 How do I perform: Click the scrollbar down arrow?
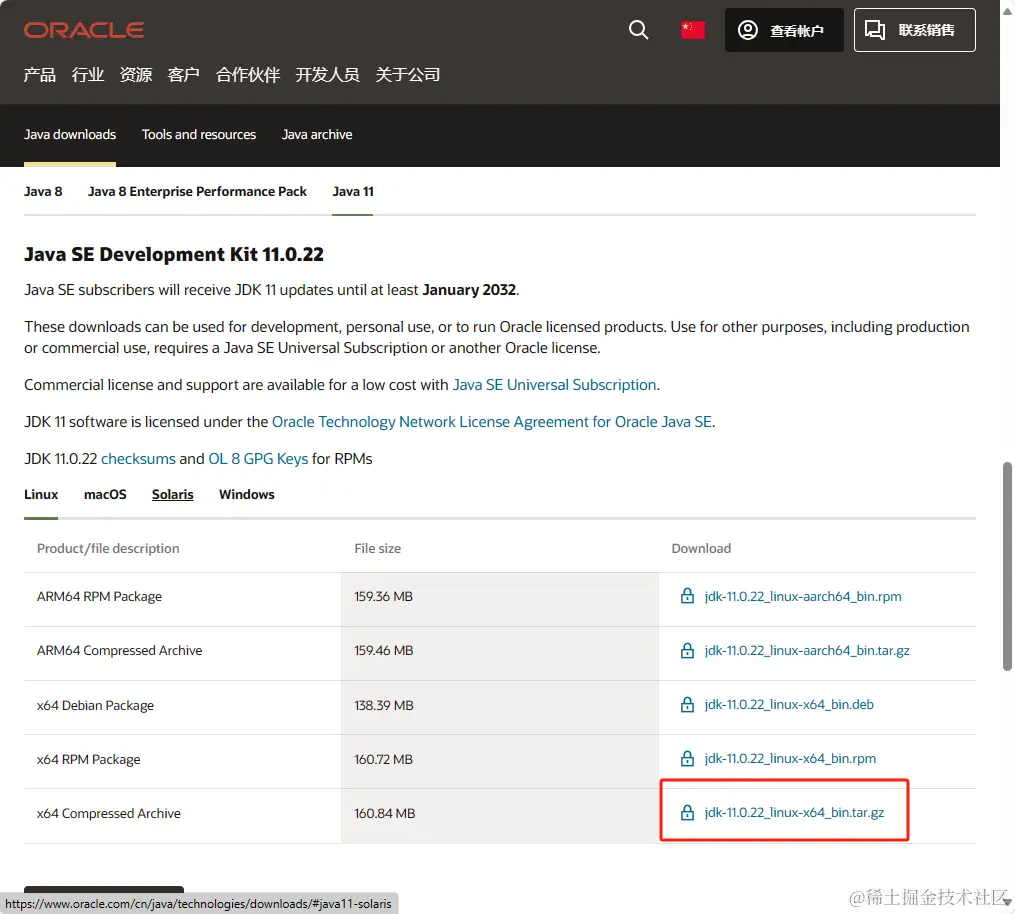1007,902
